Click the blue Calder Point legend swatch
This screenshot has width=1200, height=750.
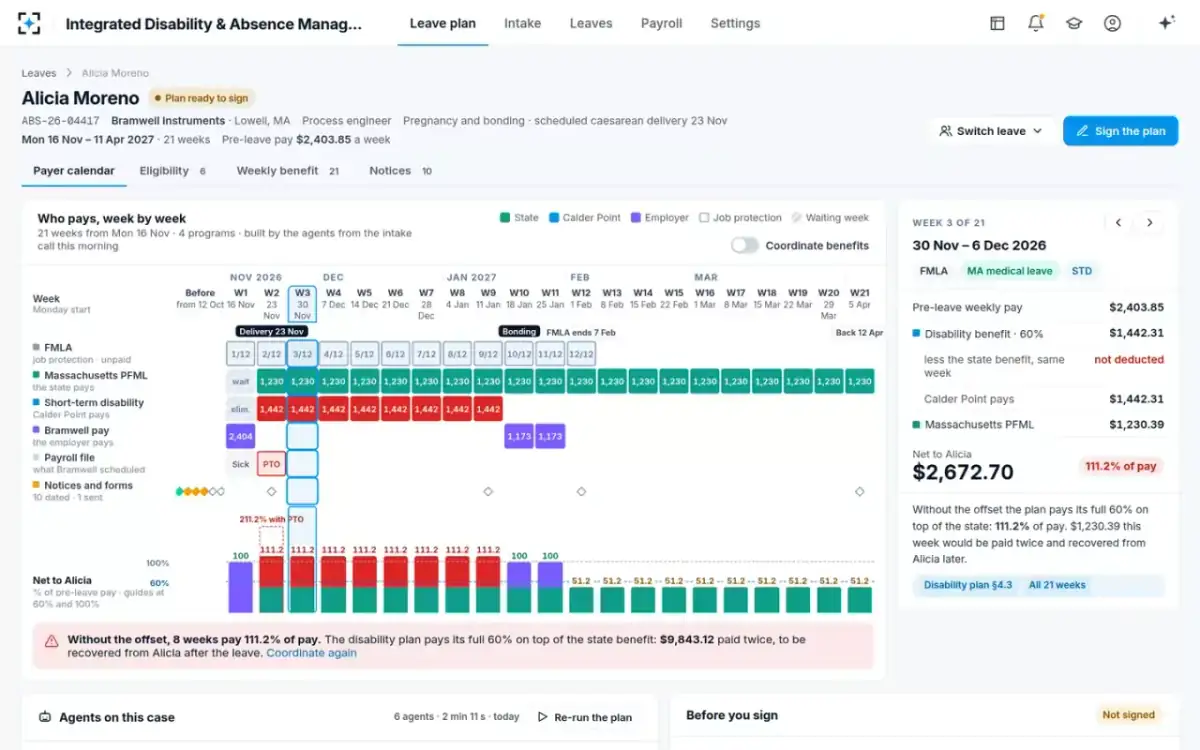[x=554, y=217]
